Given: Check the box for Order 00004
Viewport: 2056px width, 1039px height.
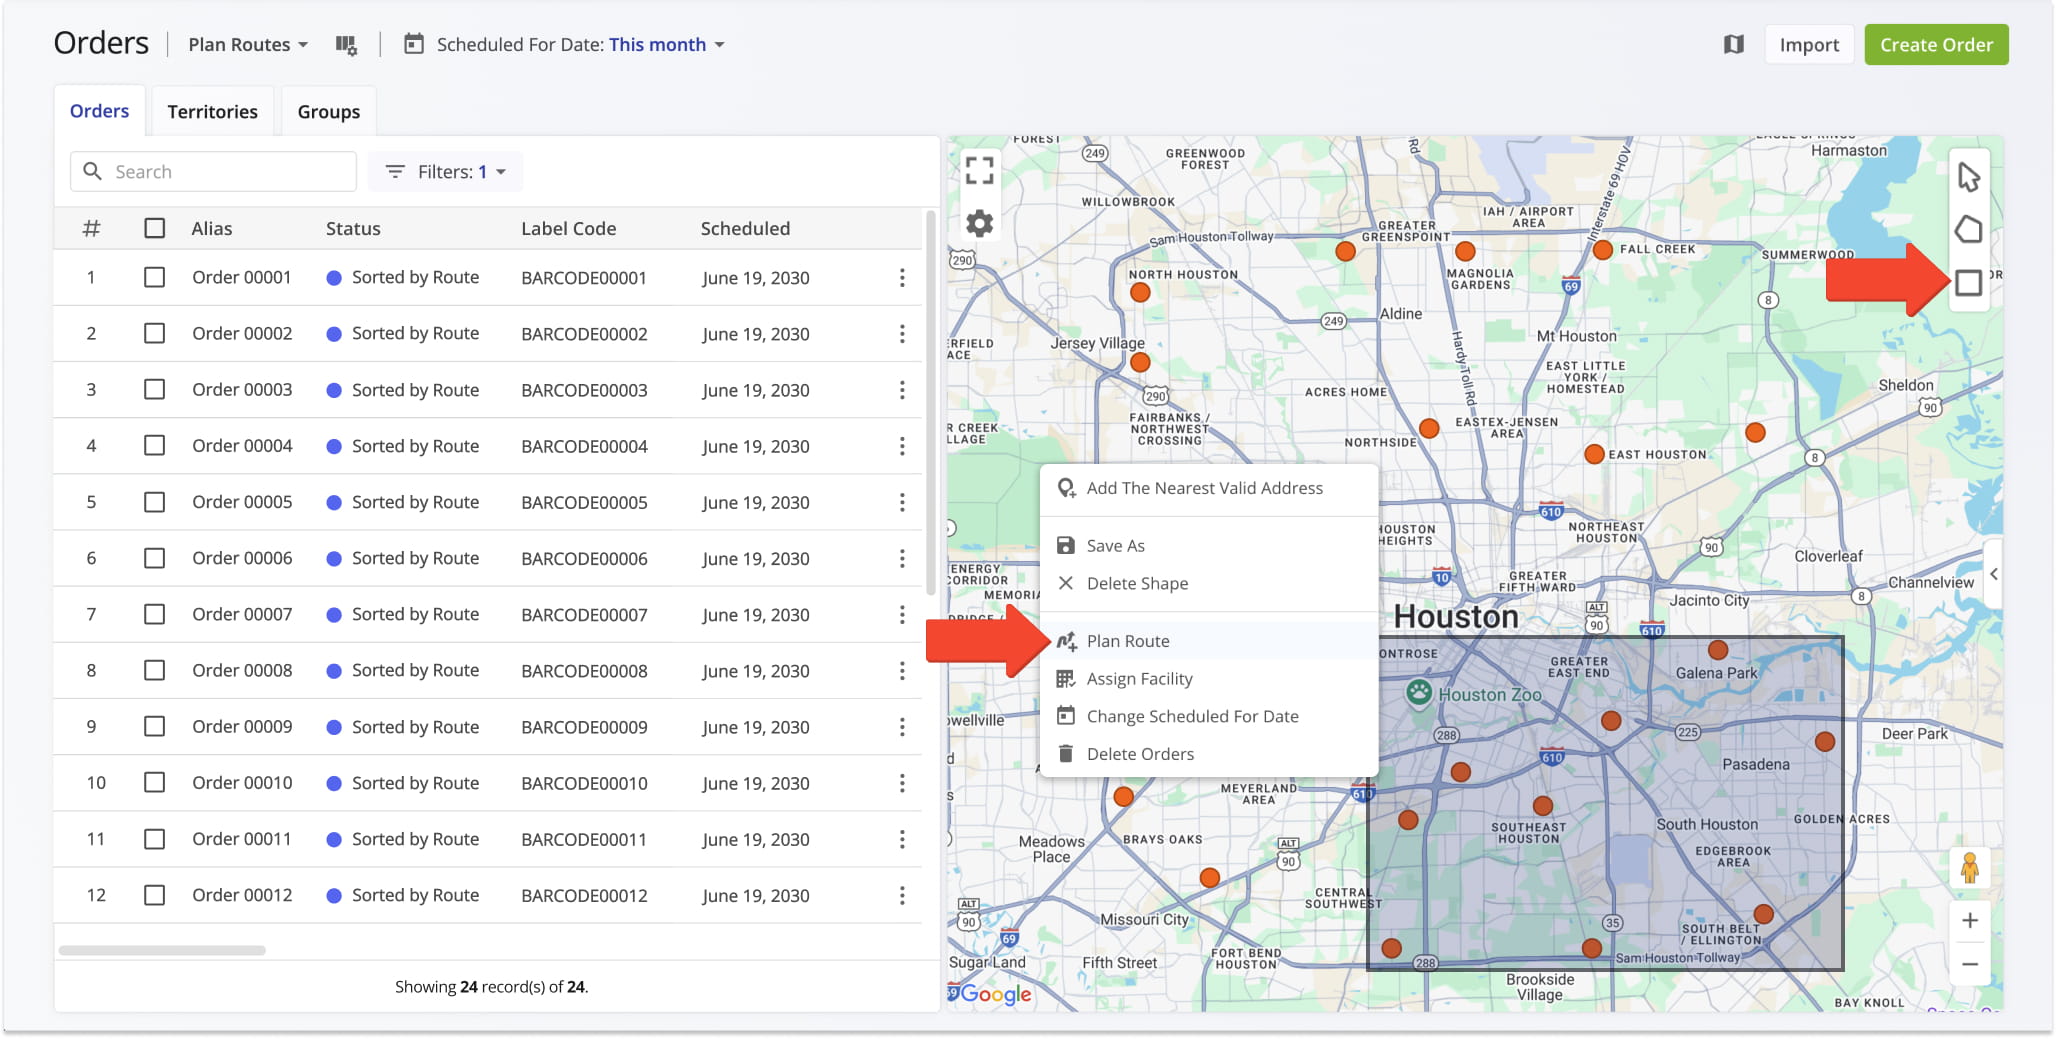Looking at the screenshot, I should pyautogui.click(x=155, y=445).
